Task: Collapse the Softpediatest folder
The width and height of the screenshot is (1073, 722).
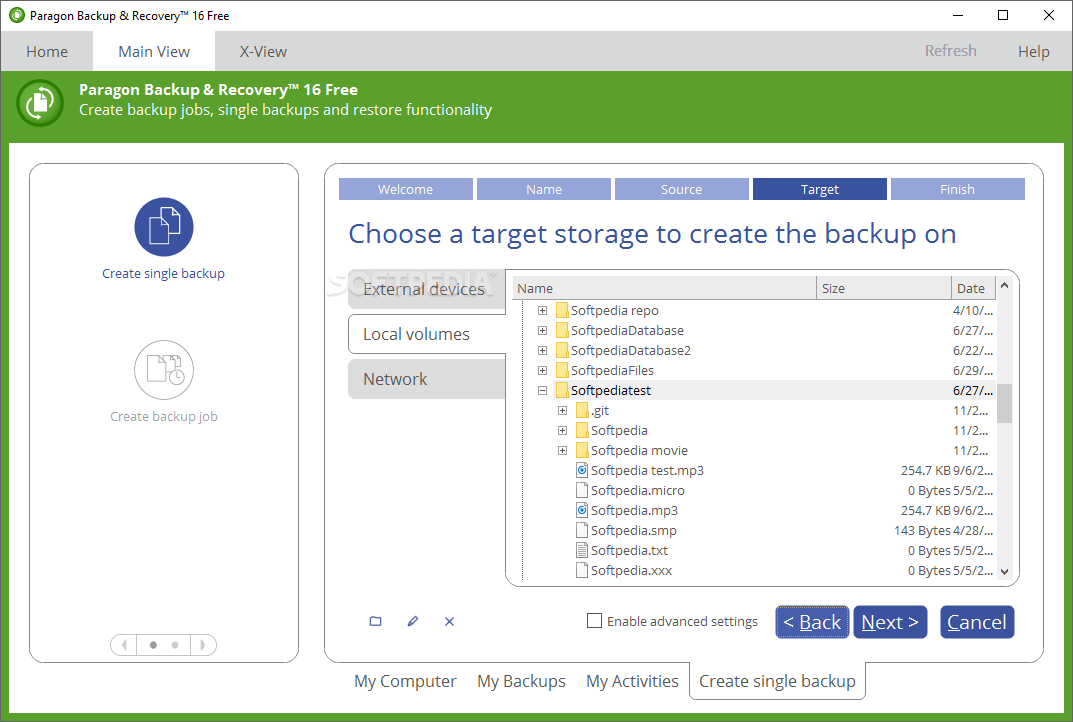Action: click(x=543, y=391)
